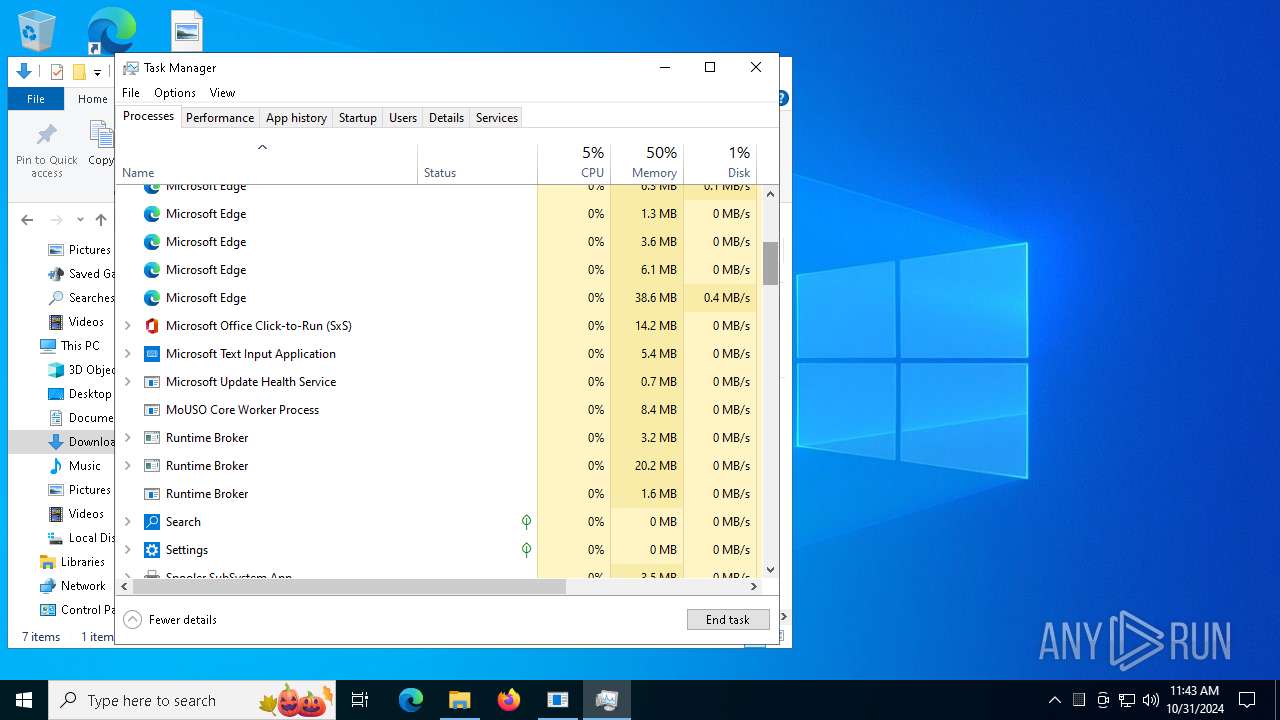Click the Microsoft Text Input Application icon
This screenshot has height=720, width=1280.
(x=152, y=354)
